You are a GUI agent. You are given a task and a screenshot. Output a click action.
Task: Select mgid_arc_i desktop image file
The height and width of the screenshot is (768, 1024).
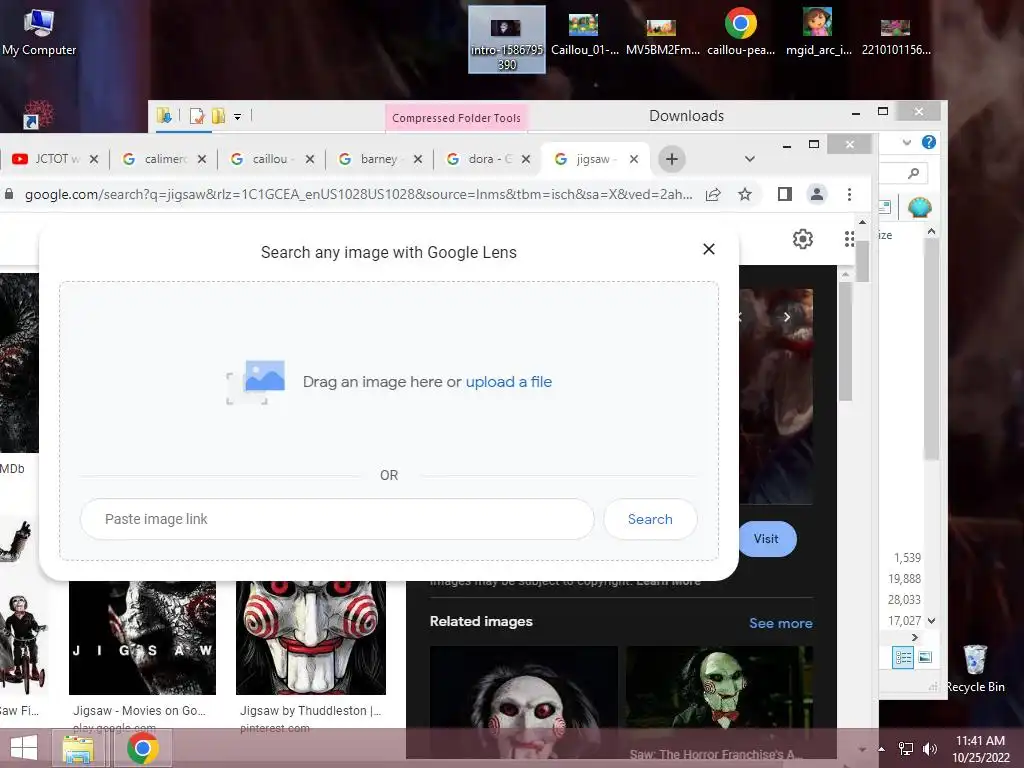point(818,33)
